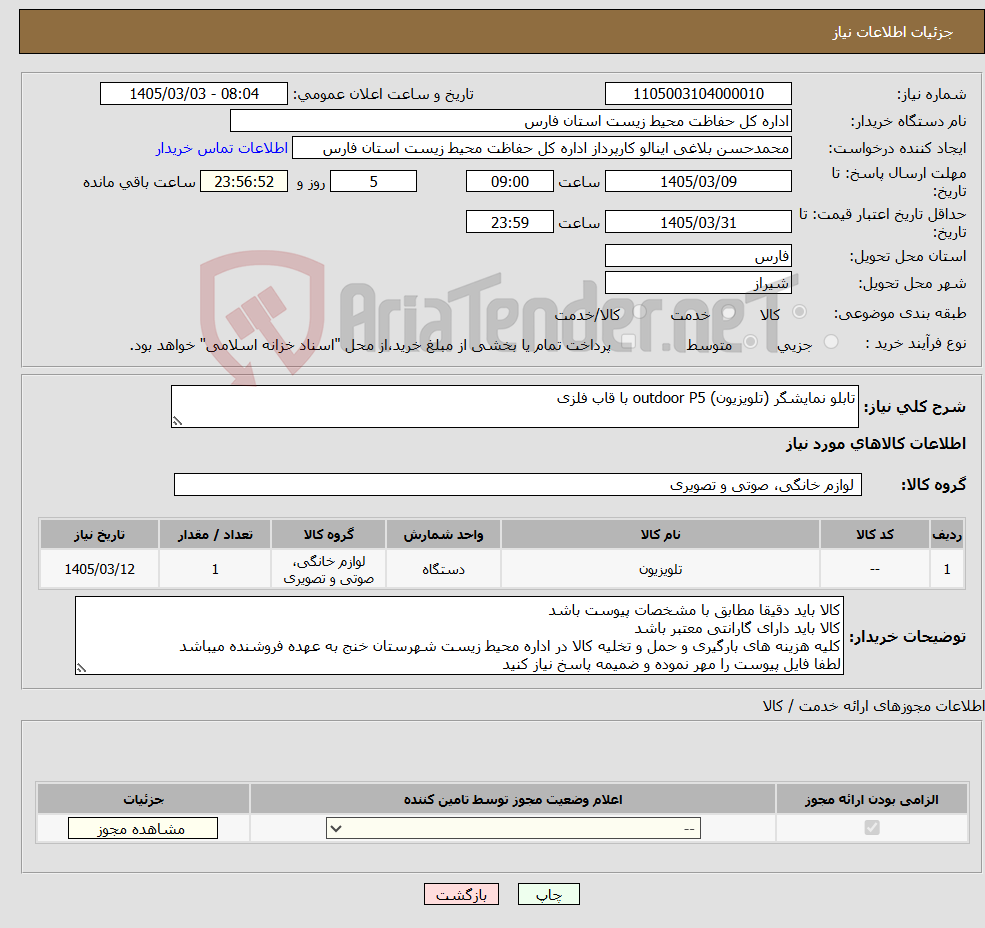985x928 pixels.
Task: Click the تلویزیون item name cell
Action: coord(660,569)
